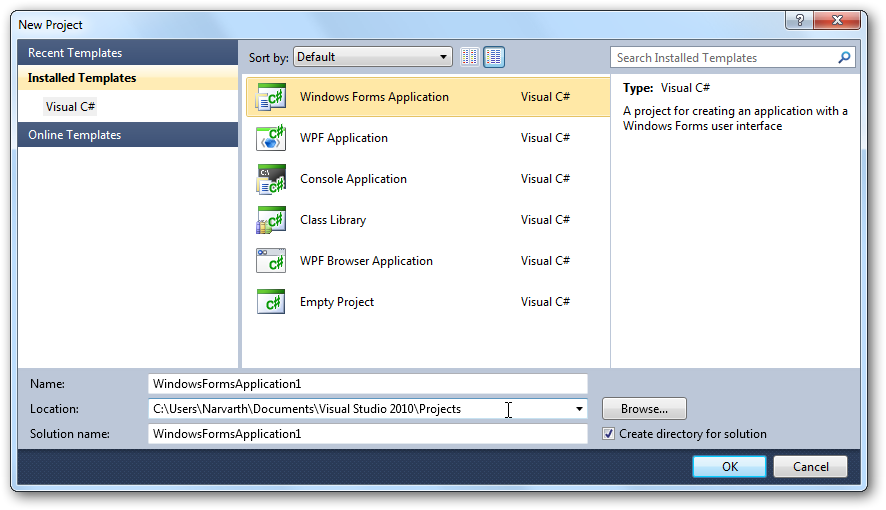This screenshot has width=886, height=510.
Task: Choose the Console Application icon
Action: tap(271, 179)
